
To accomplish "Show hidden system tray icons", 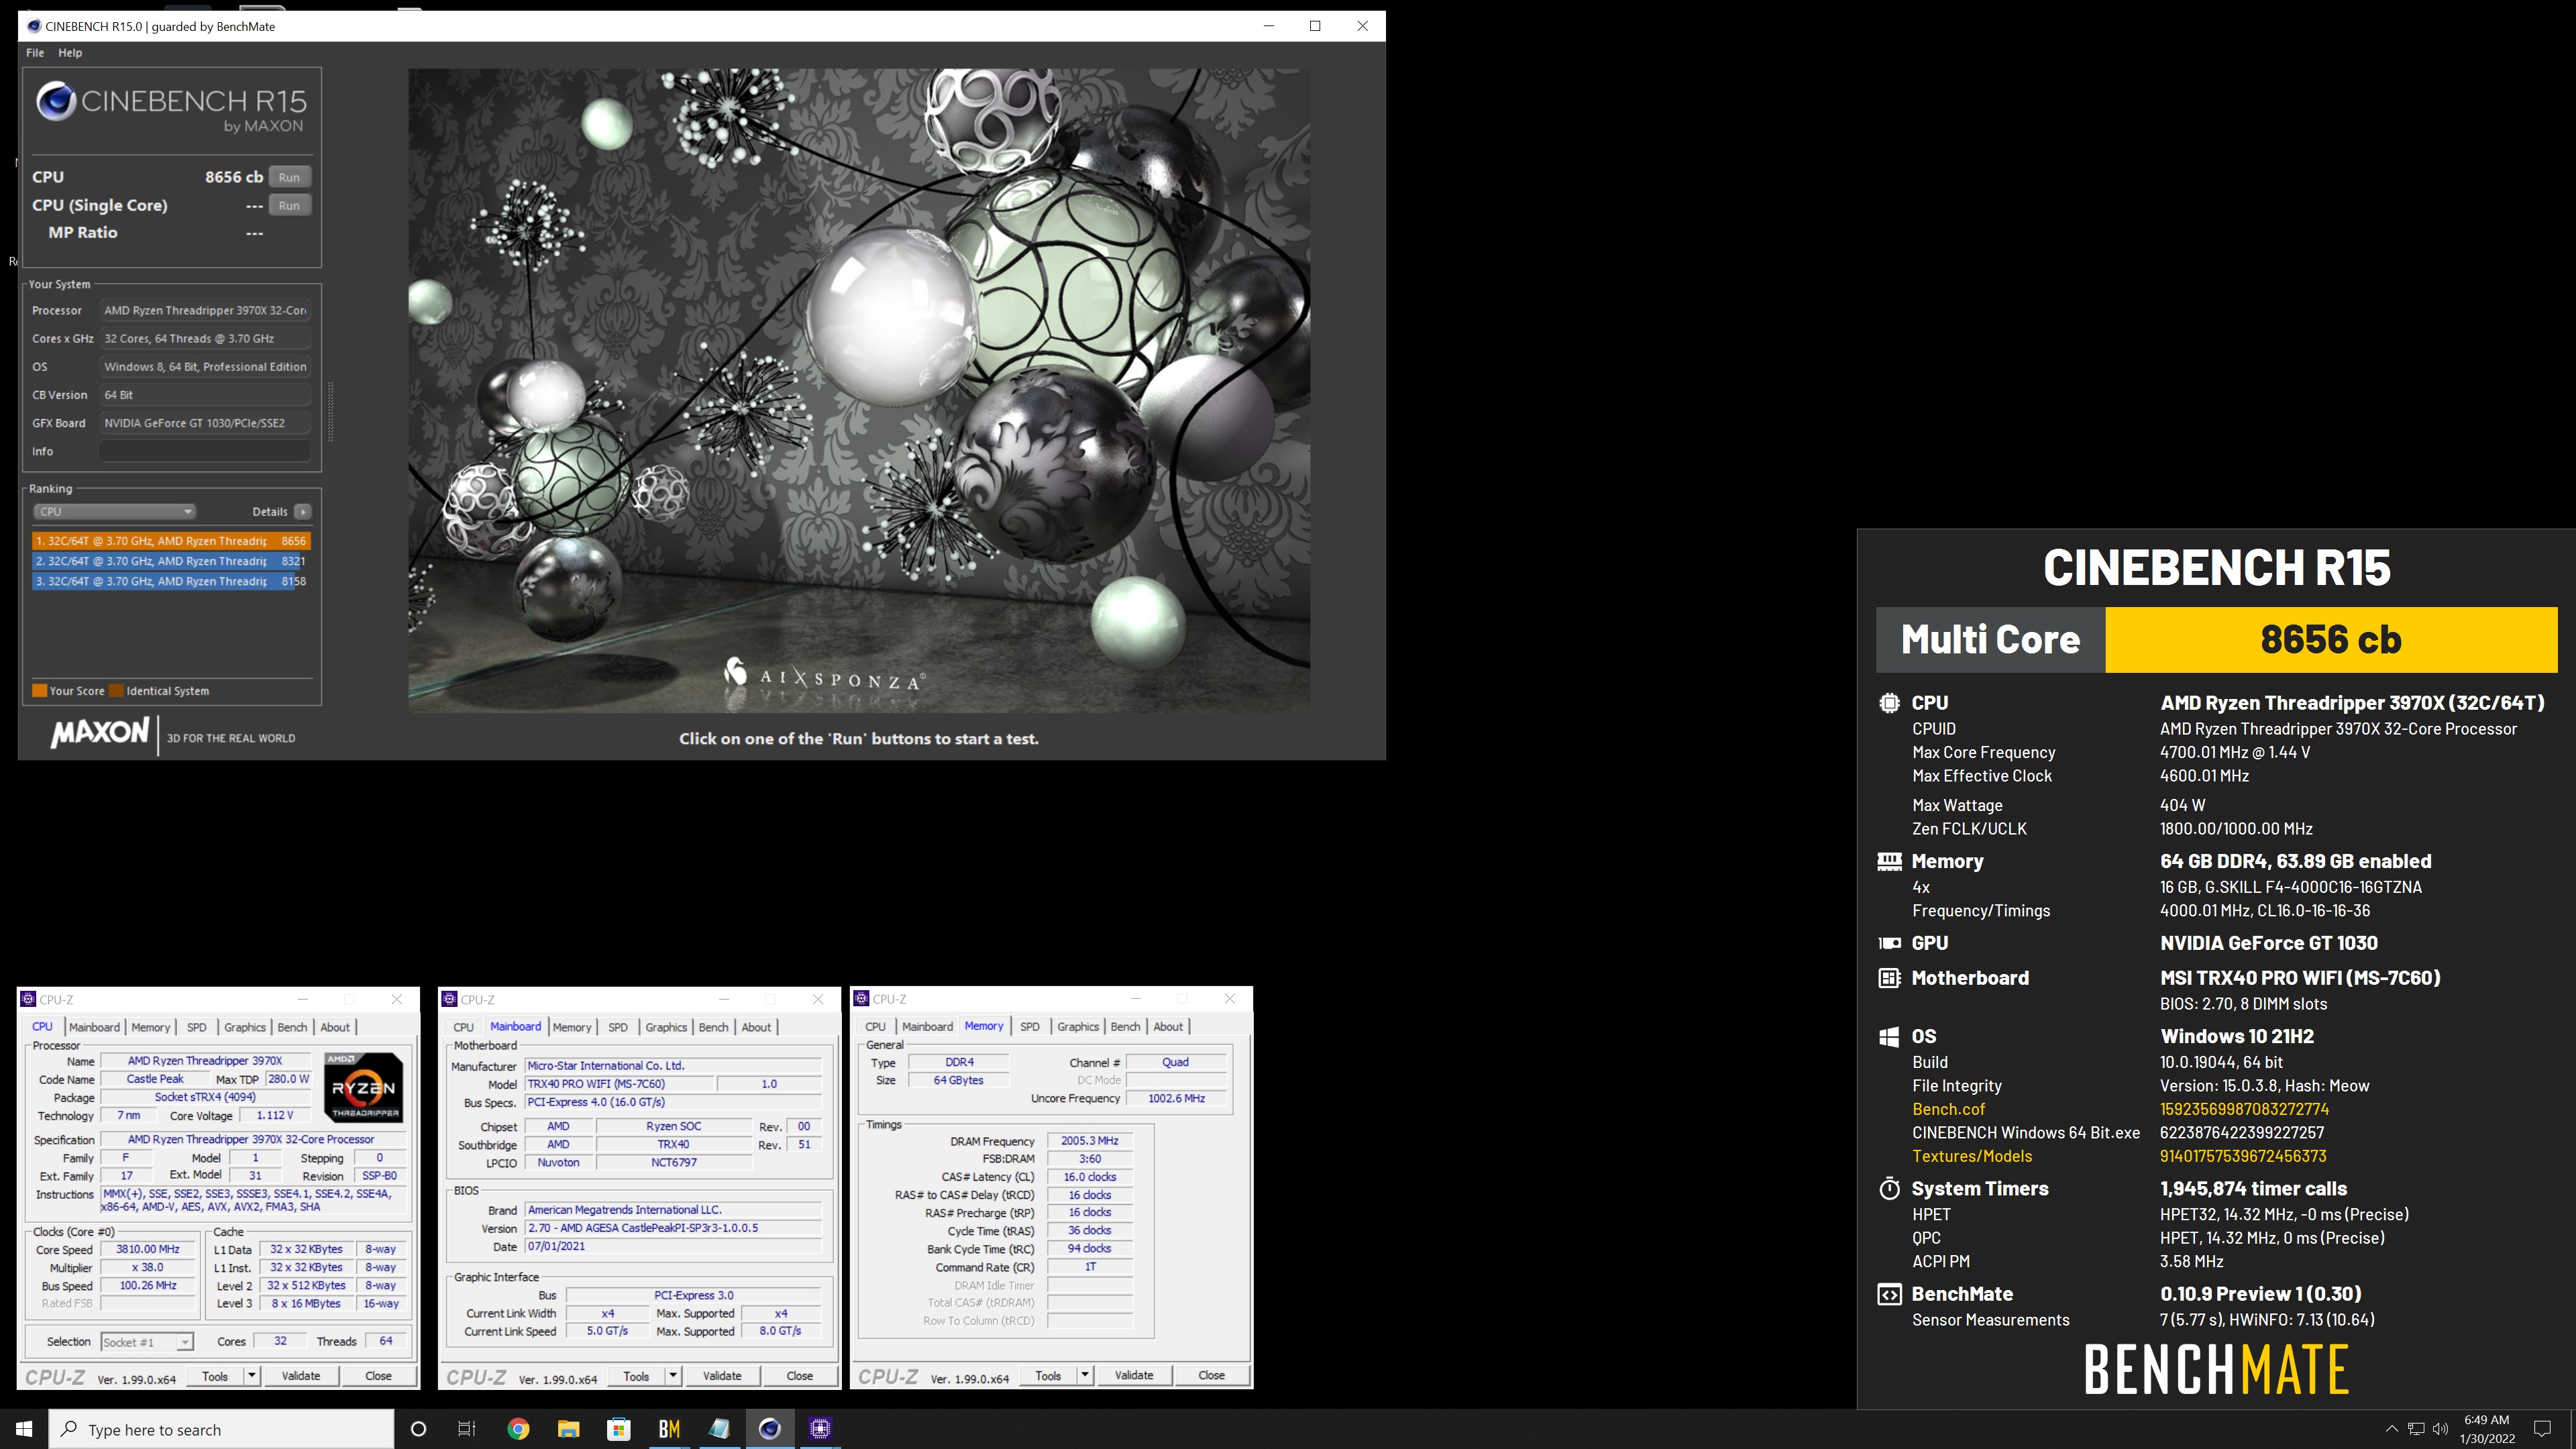I will (2391, 1429).
